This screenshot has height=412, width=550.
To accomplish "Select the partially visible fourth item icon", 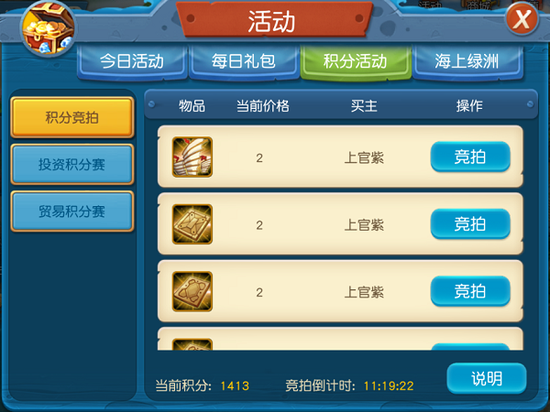I will click(x=192, y=344).
